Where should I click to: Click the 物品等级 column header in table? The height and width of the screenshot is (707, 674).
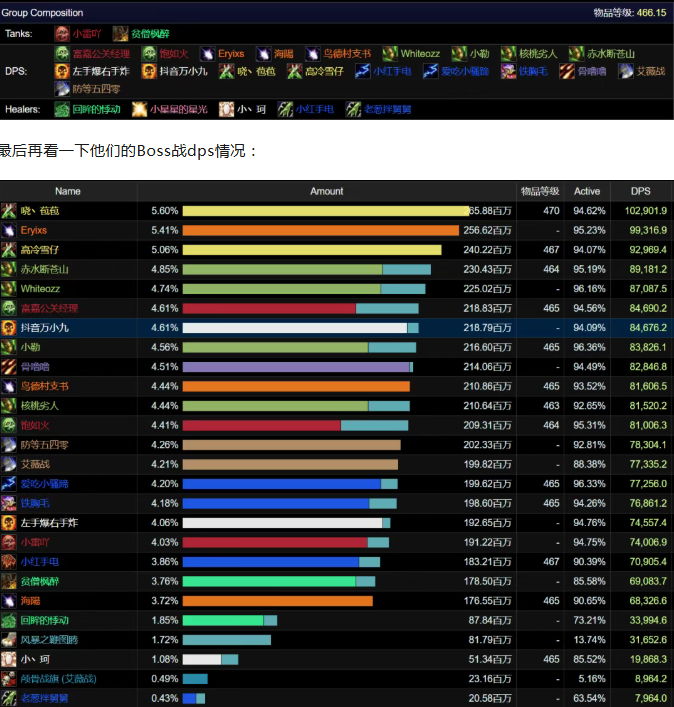(541, 191)
